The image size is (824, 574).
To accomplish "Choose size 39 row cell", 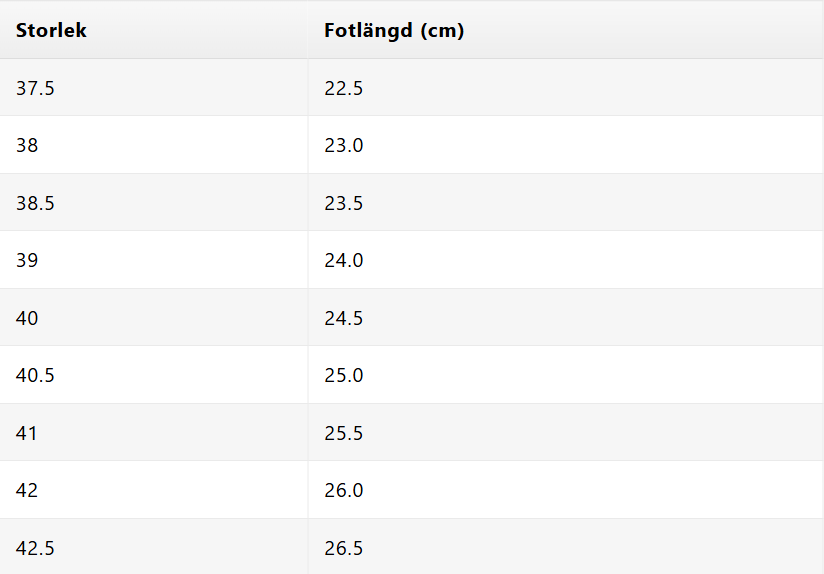I will (x=27, y=260).
